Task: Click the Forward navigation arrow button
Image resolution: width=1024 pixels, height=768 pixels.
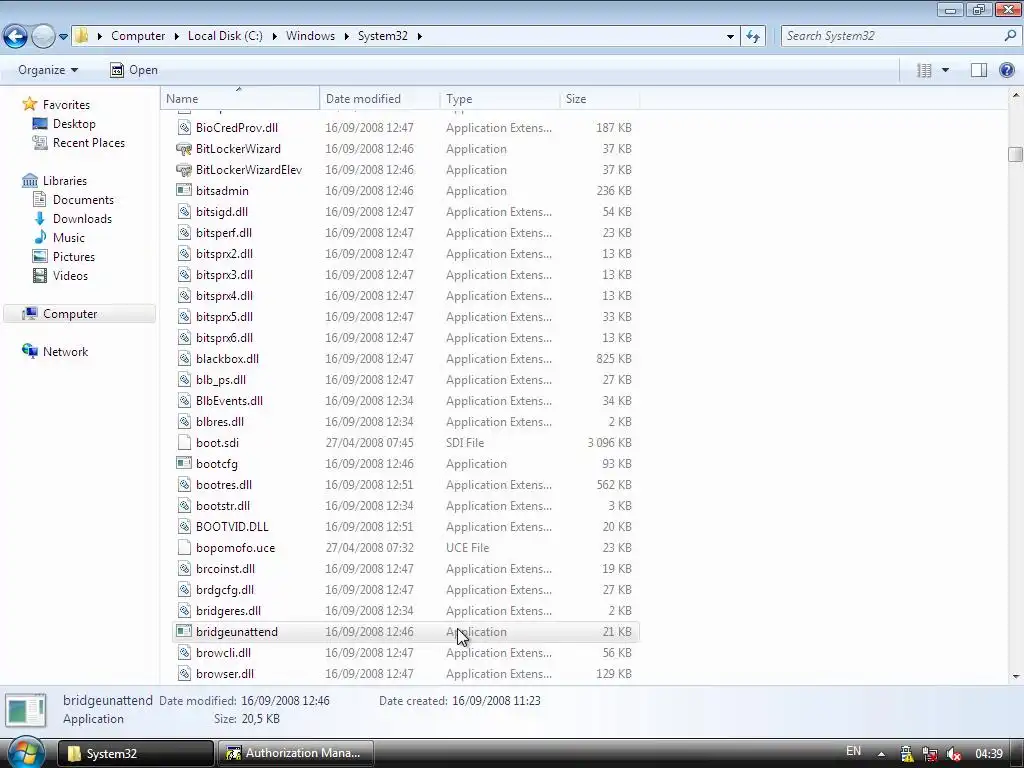Action: tap(43, 36)
